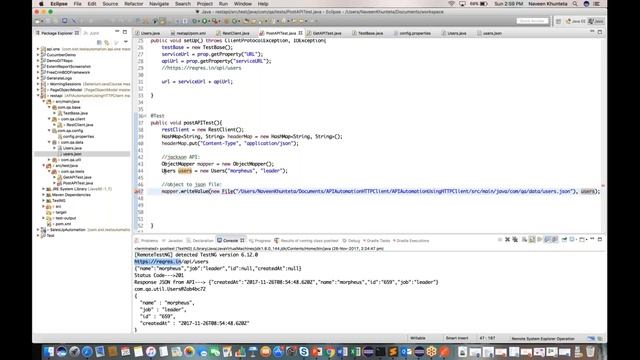640x360 pixels.
Task: Collapse the com.qa.base package
Action: (49, 107)
